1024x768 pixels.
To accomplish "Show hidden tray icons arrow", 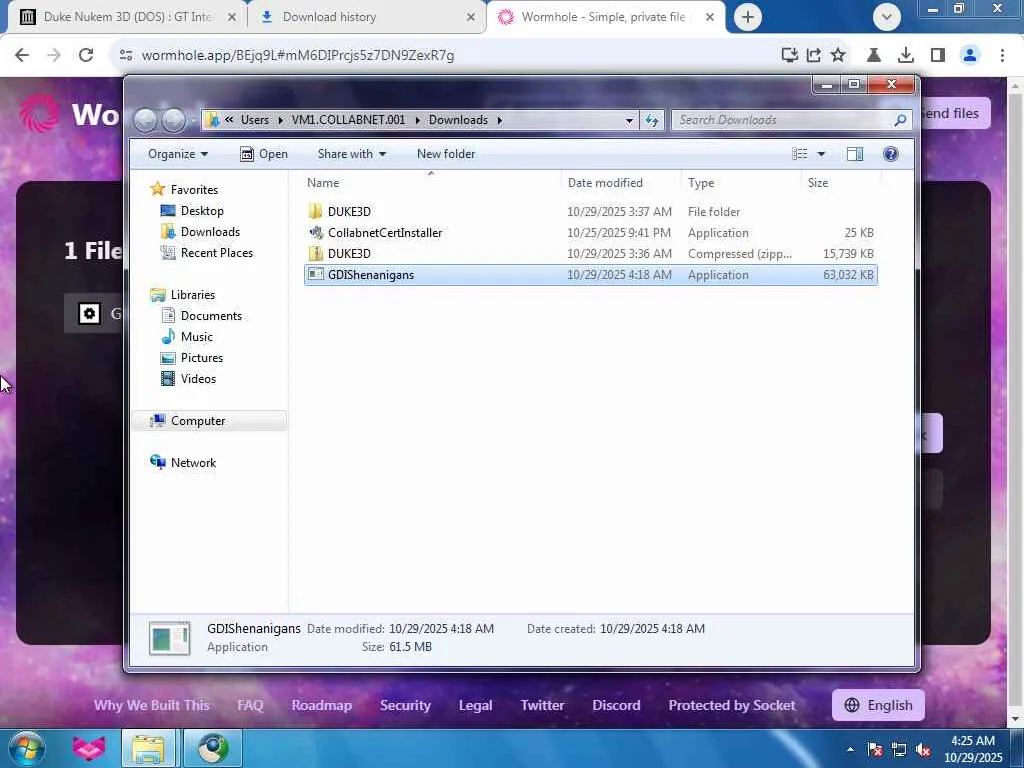I will coord(850,749).
